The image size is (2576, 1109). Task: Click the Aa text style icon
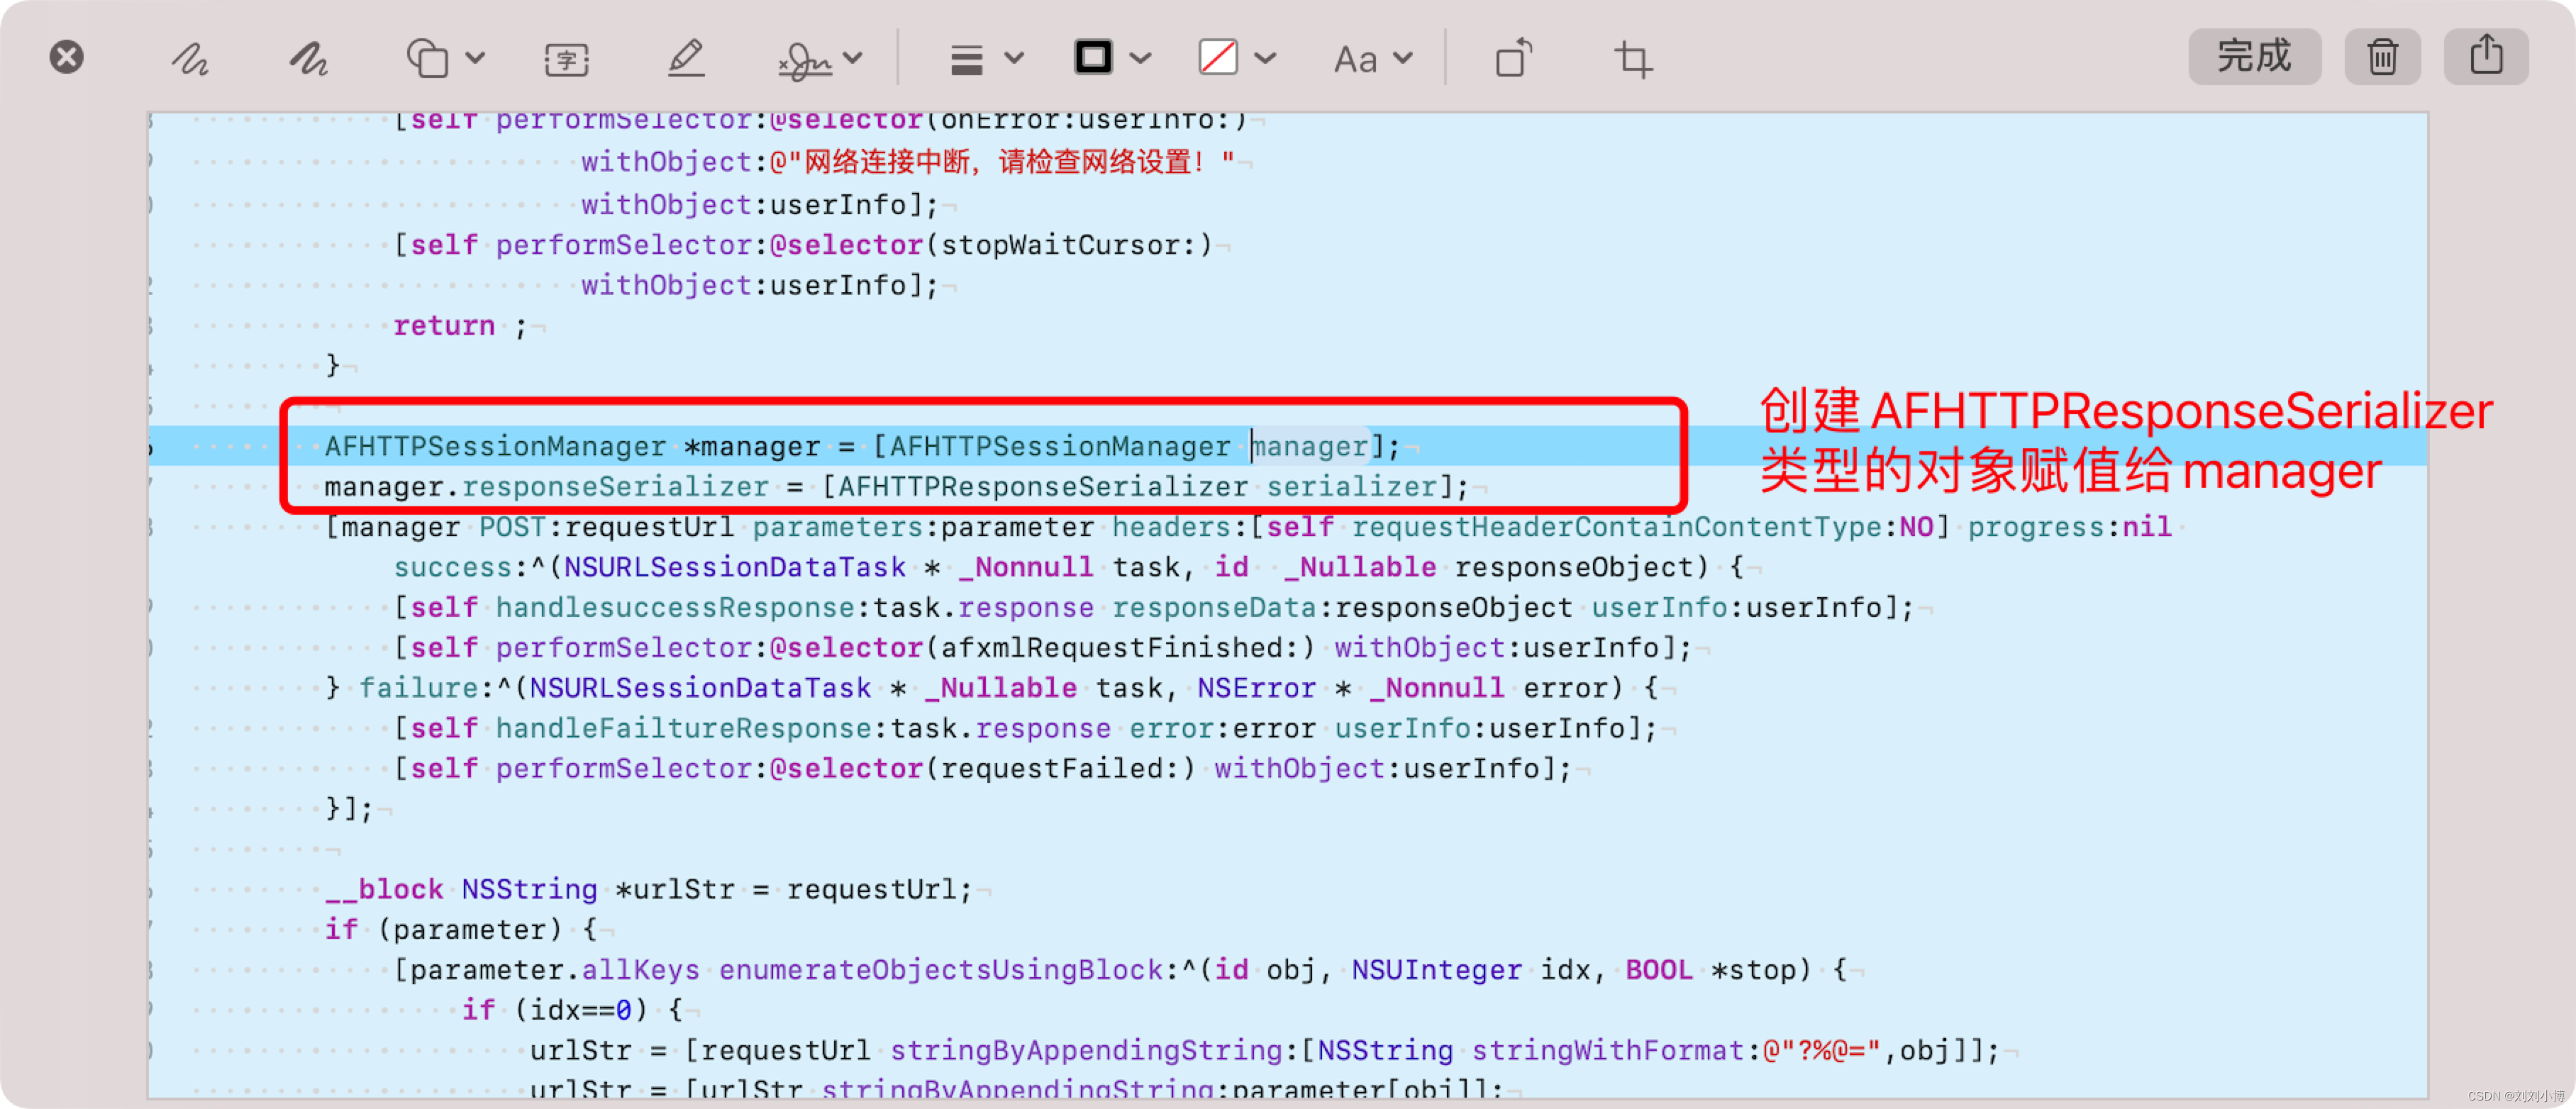pos(1355,59)
